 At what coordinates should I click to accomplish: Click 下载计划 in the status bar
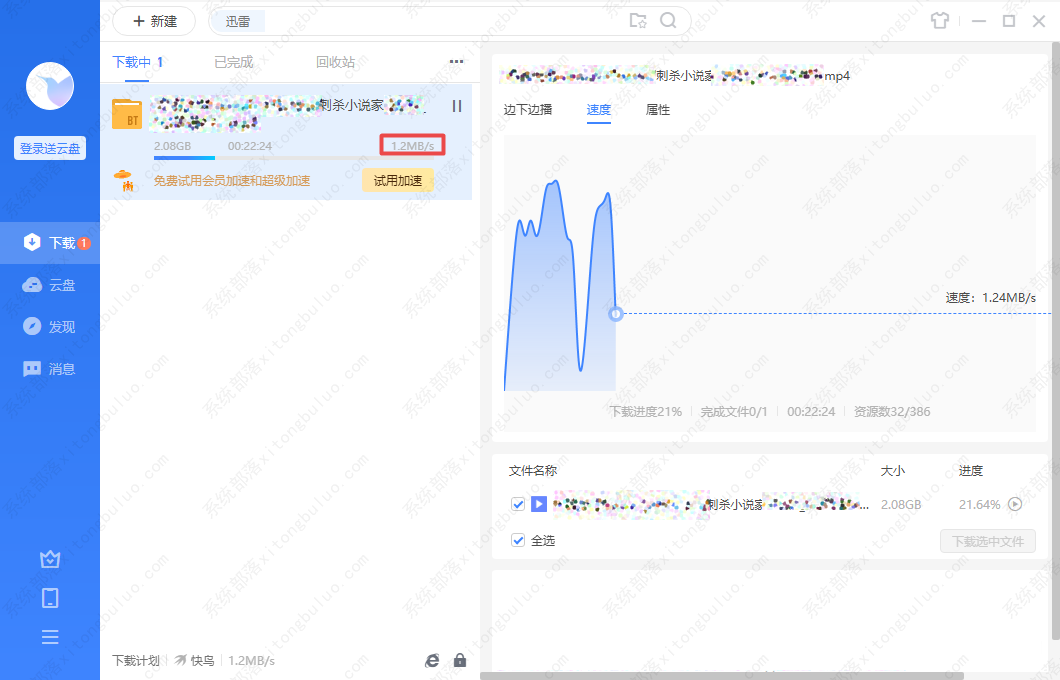click(x=136, y=660)
